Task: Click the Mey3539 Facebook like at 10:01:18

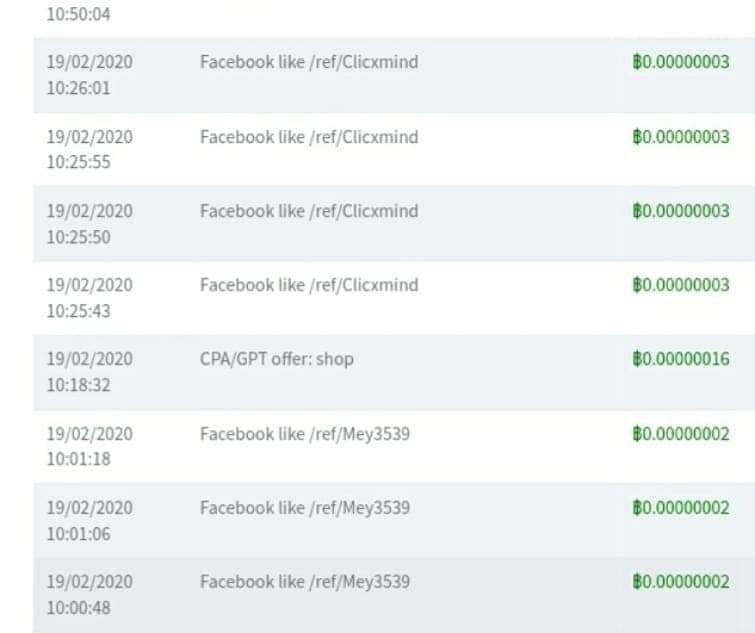Action: pos(305,434)
